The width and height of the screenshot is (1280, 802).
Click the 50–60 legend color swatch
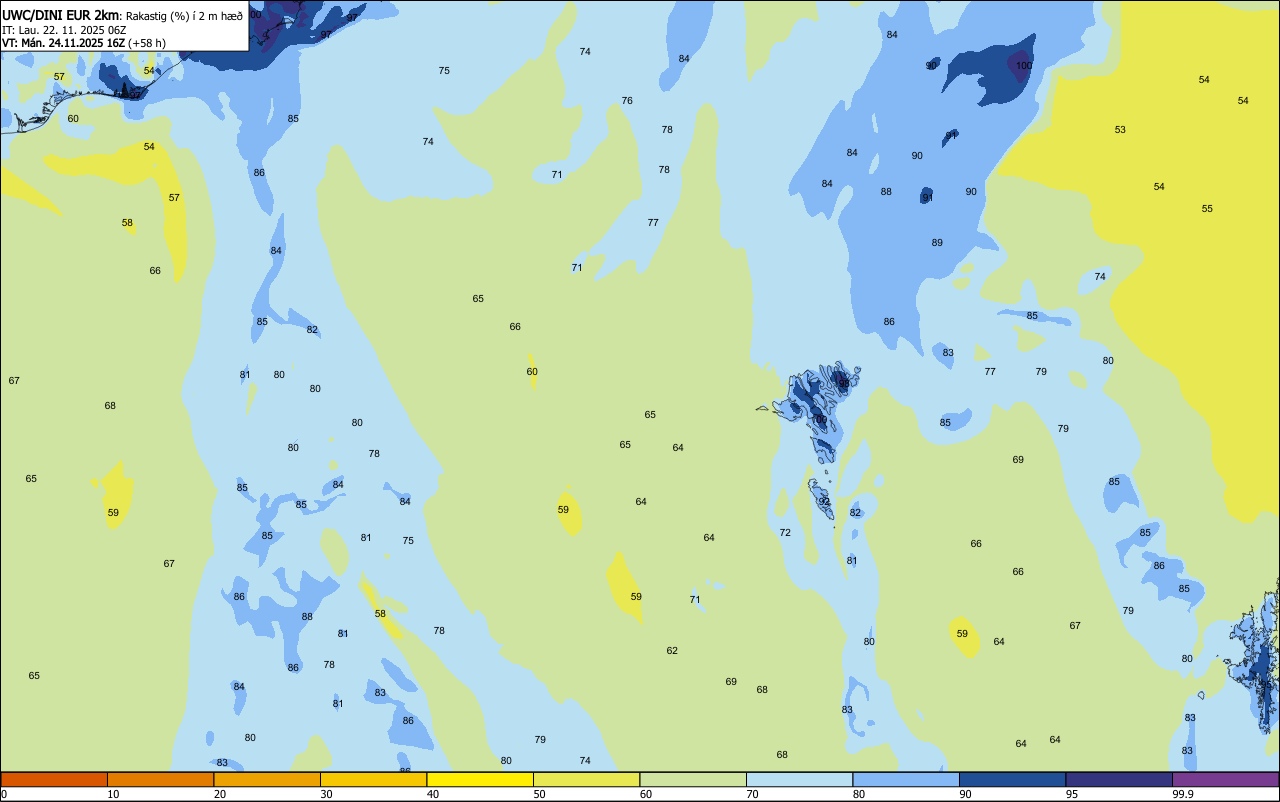[586, 779]
